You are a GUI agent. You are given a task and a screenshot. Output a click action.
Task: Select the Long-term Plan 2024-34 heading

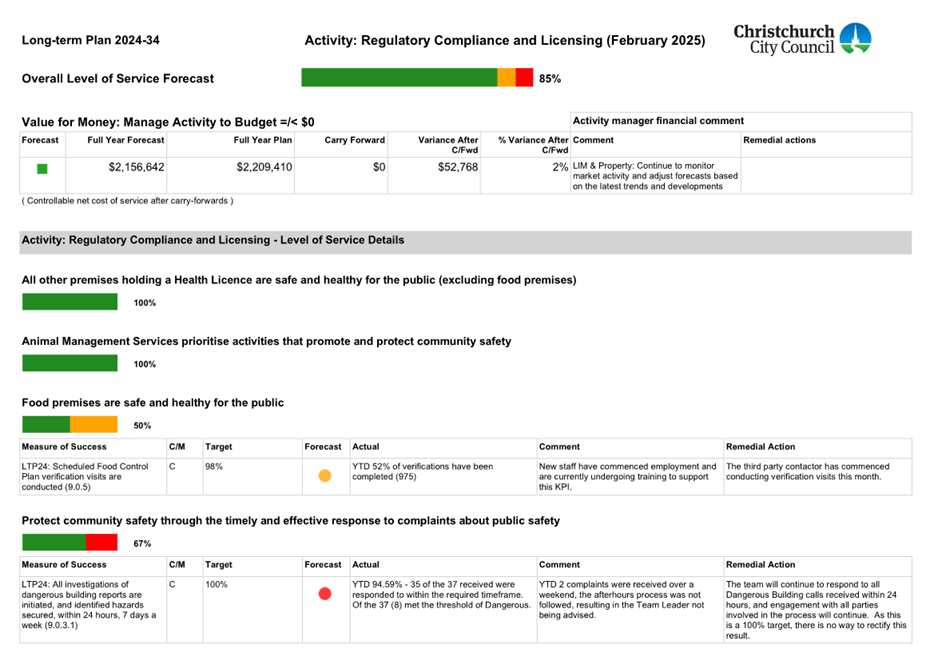click(x=91, y=40)
